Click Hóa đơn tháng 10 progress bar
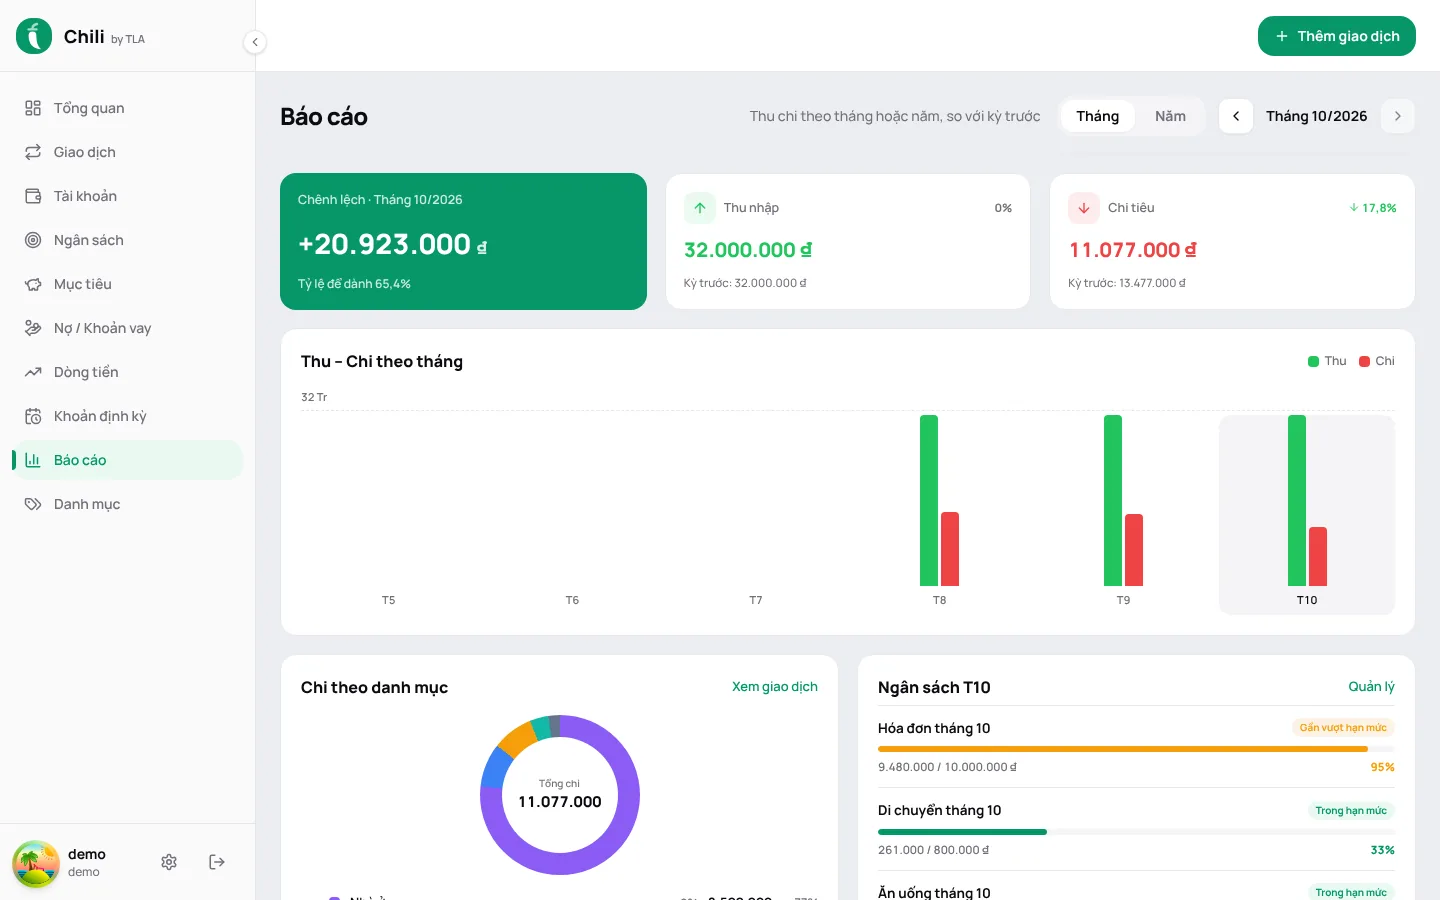The height and width of the screenshot is (900, 1440). click(x=1136, y=748)
